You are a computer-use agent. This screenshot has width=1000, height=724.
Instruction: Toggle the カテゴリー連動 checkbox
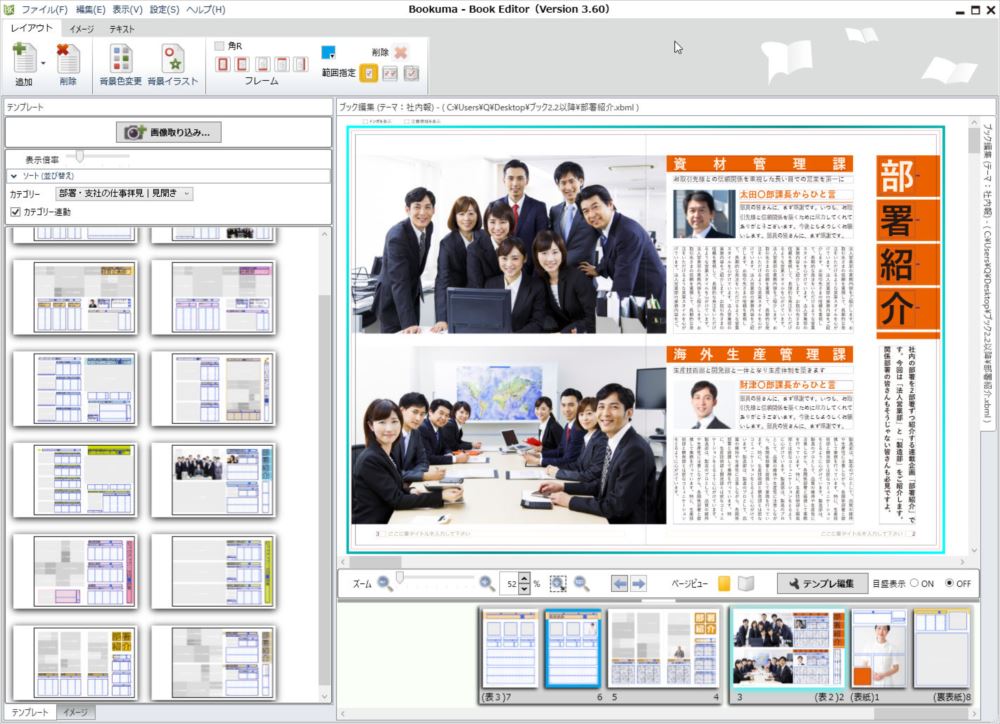(x=13, y=211)
